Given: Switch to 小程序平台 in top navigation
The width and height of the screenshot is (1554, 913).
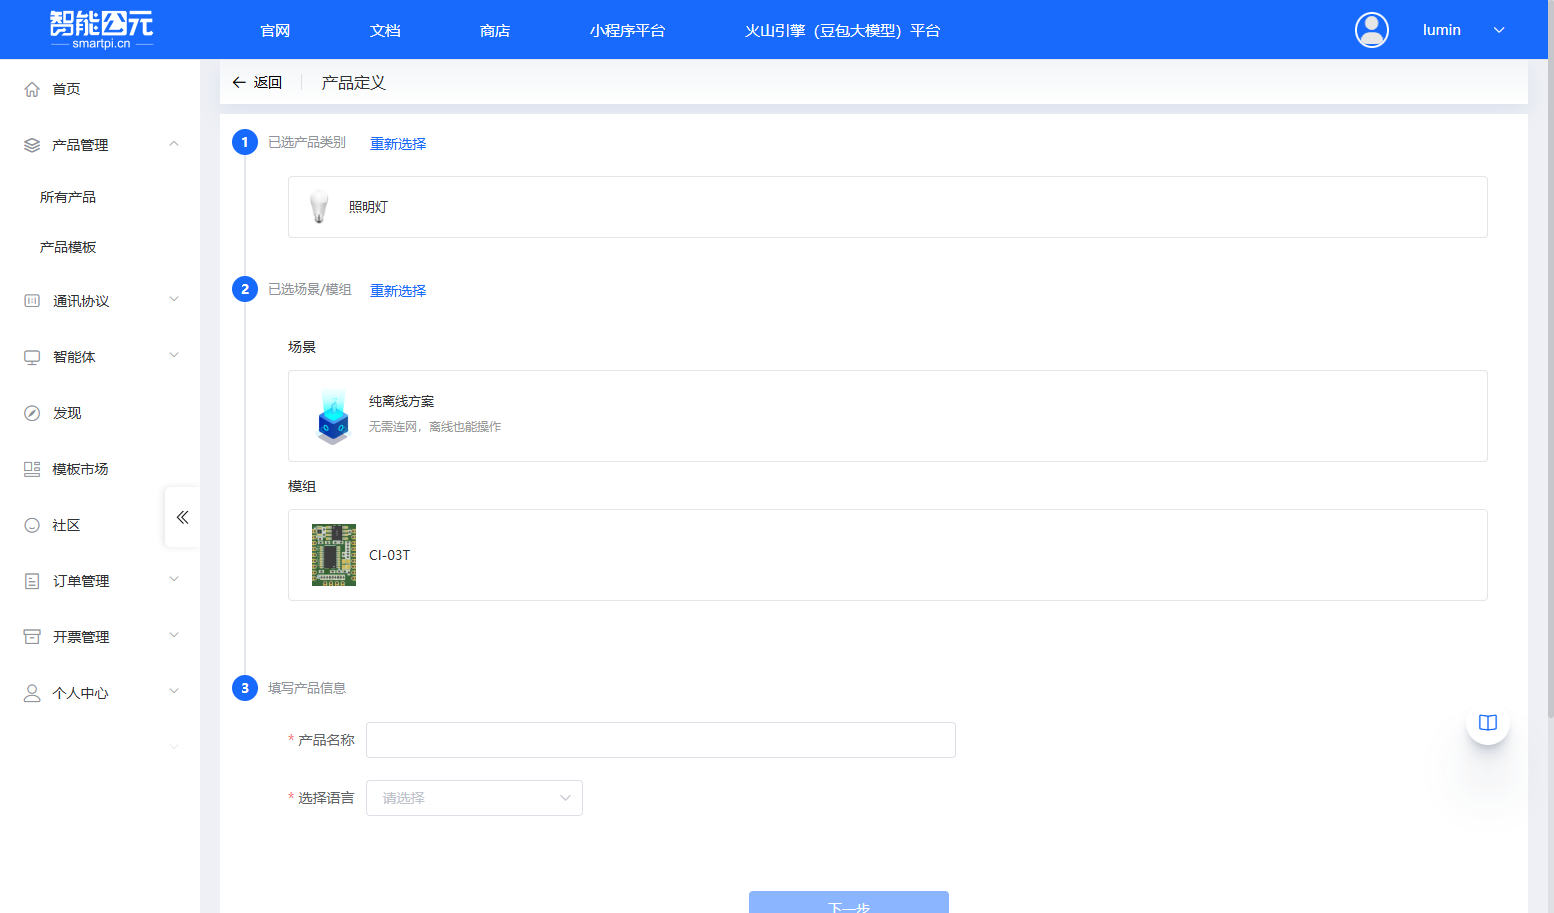Looking at the screenshot, I should click(x=628, y=30).
